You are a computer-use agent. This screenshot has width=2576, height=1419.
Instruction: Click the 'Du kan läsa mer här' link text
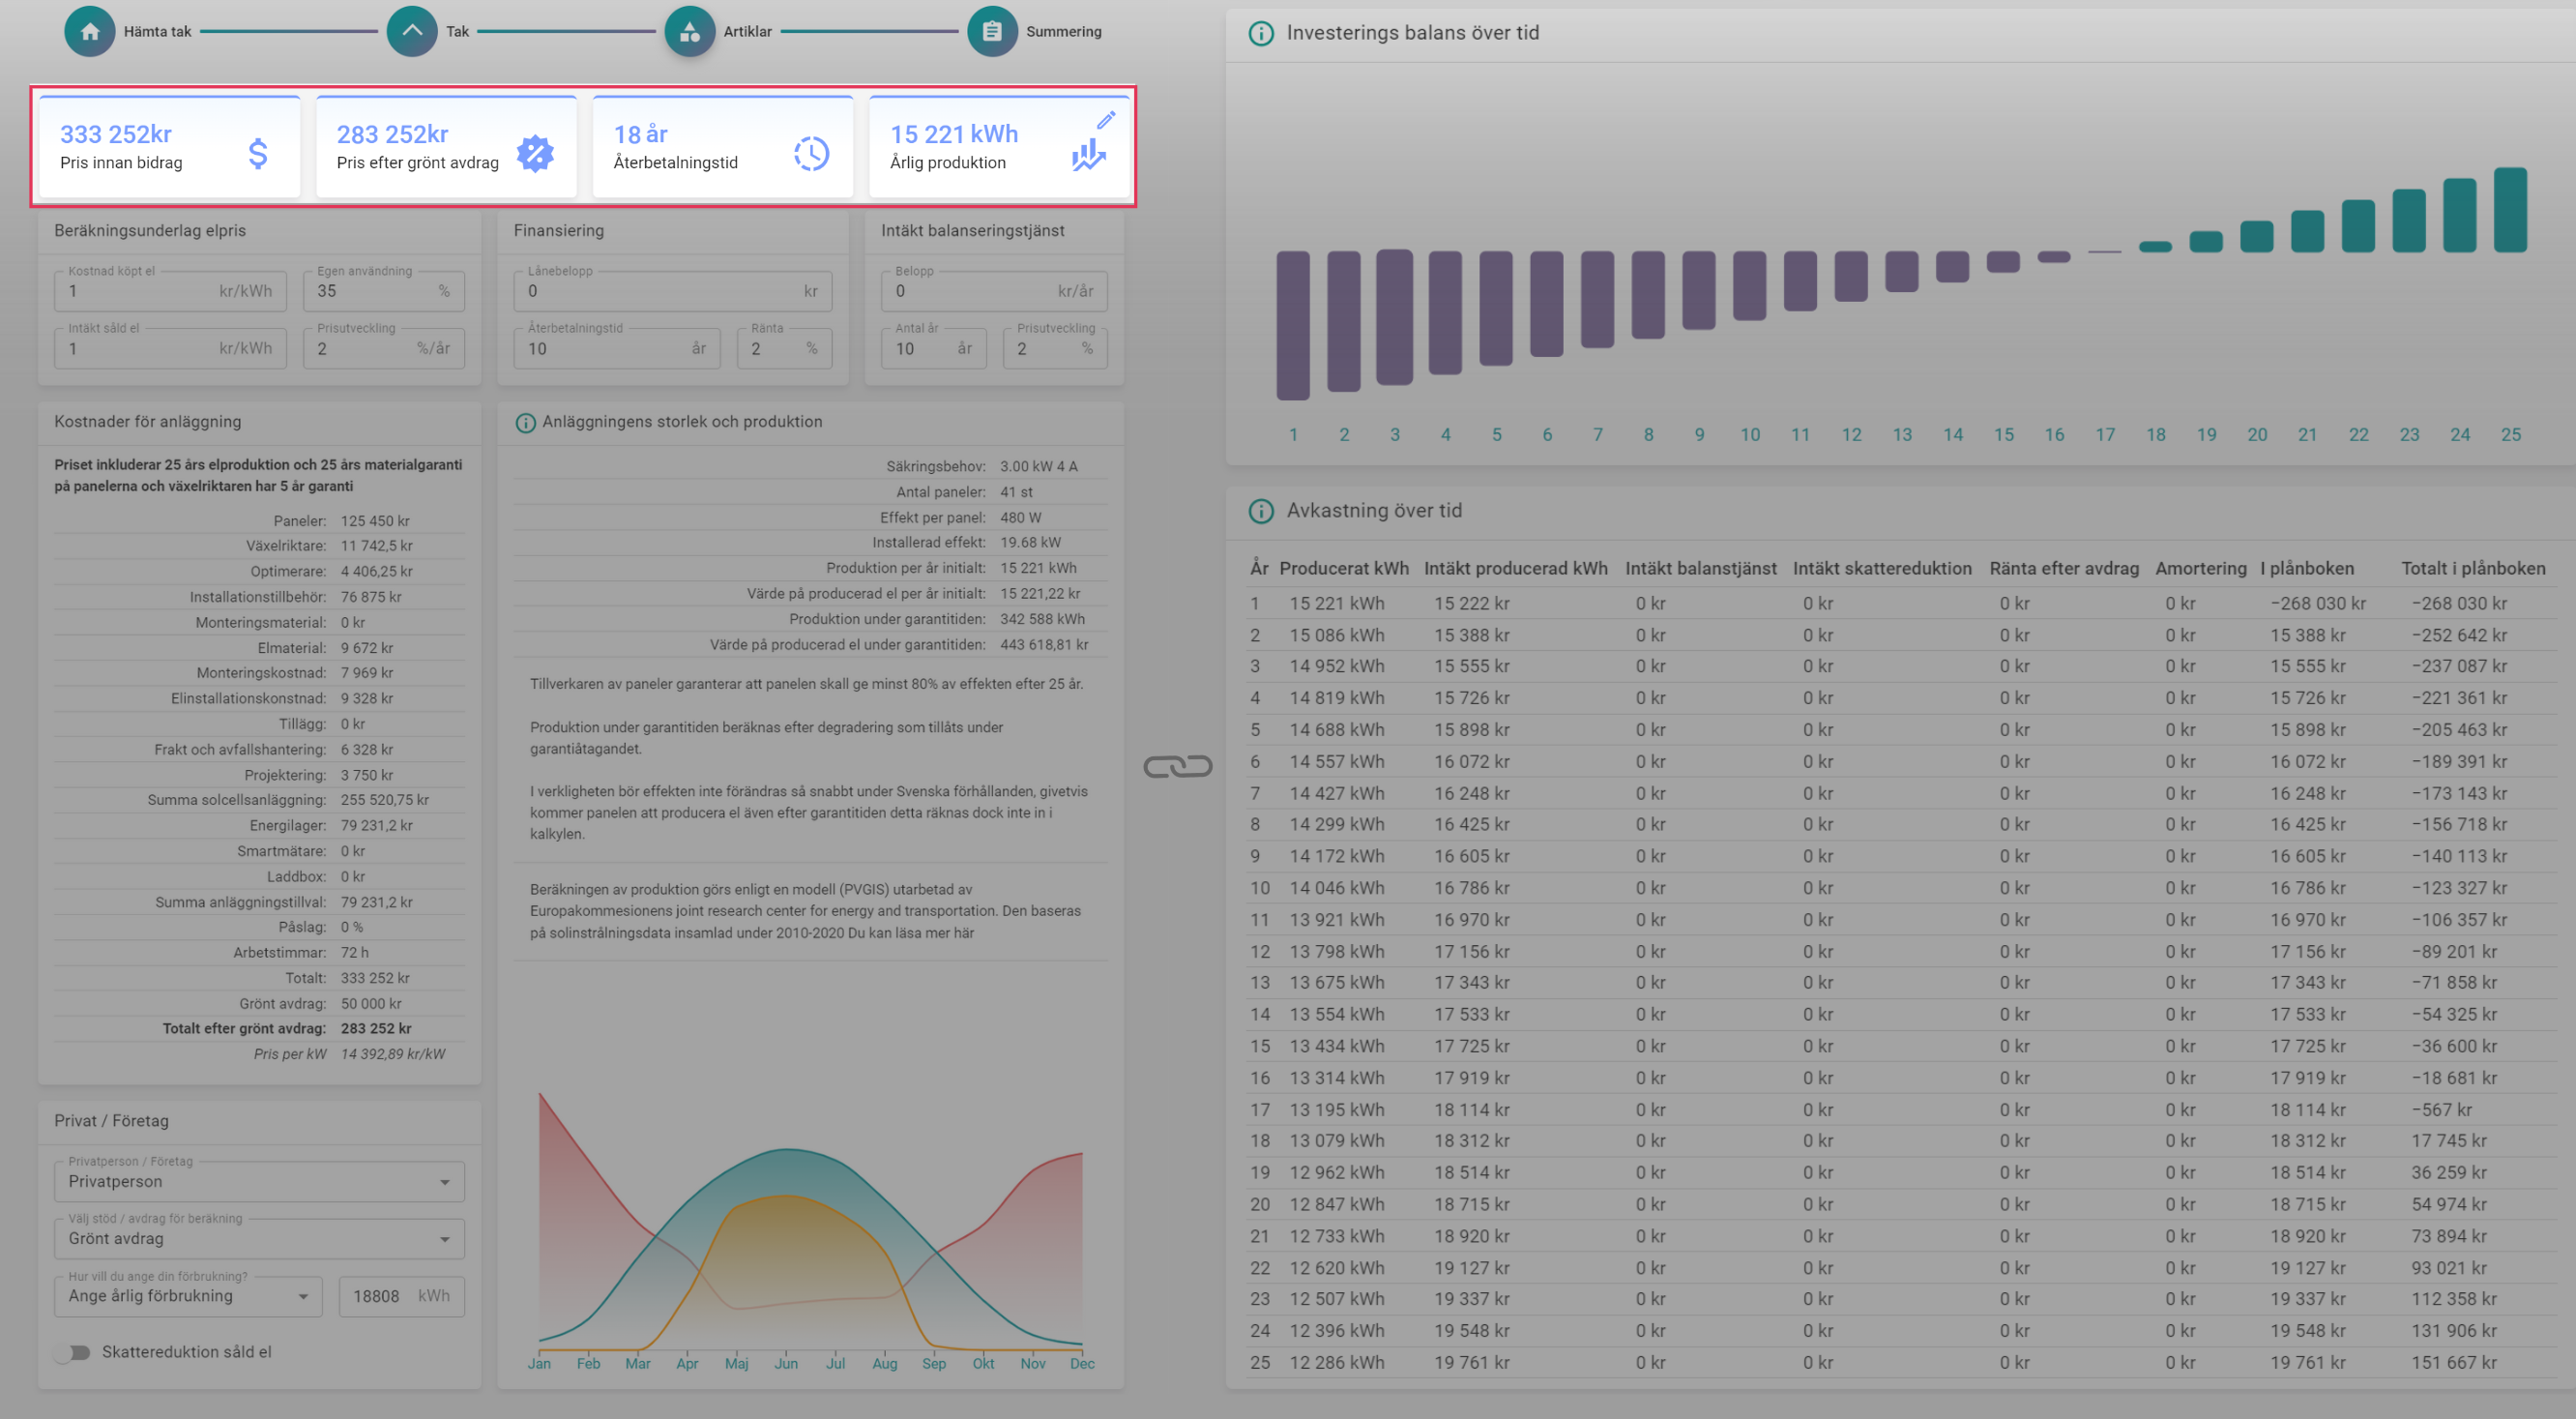coord(911,933)
